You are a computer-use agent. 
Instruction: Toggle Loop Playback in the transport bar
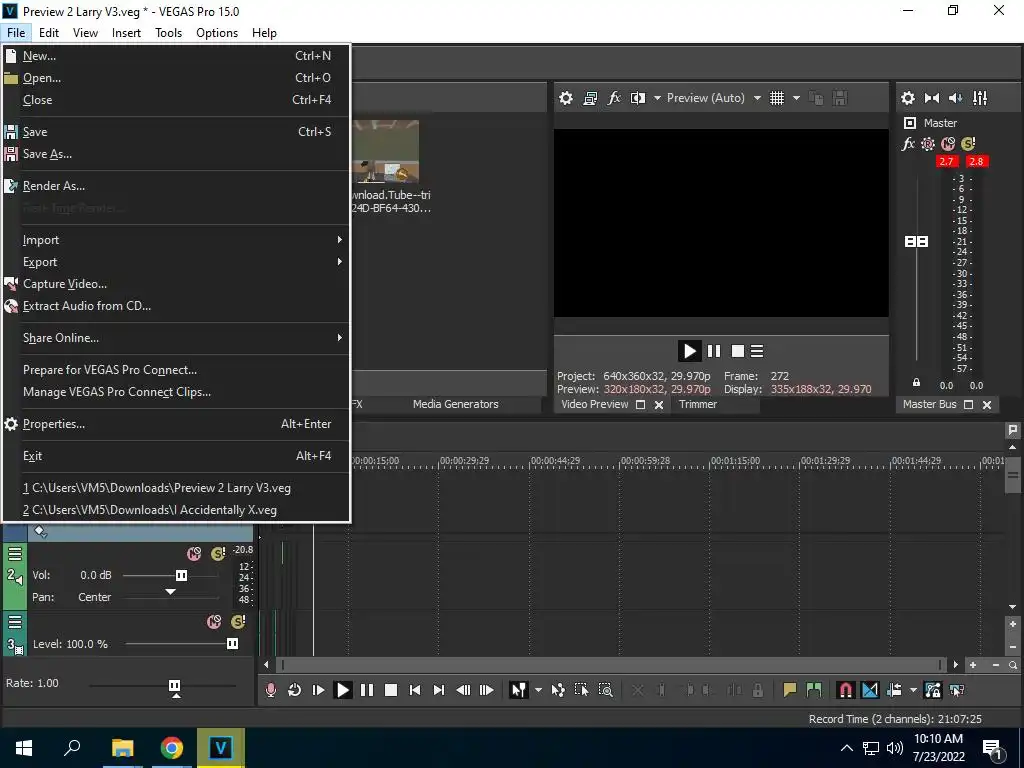295,690
